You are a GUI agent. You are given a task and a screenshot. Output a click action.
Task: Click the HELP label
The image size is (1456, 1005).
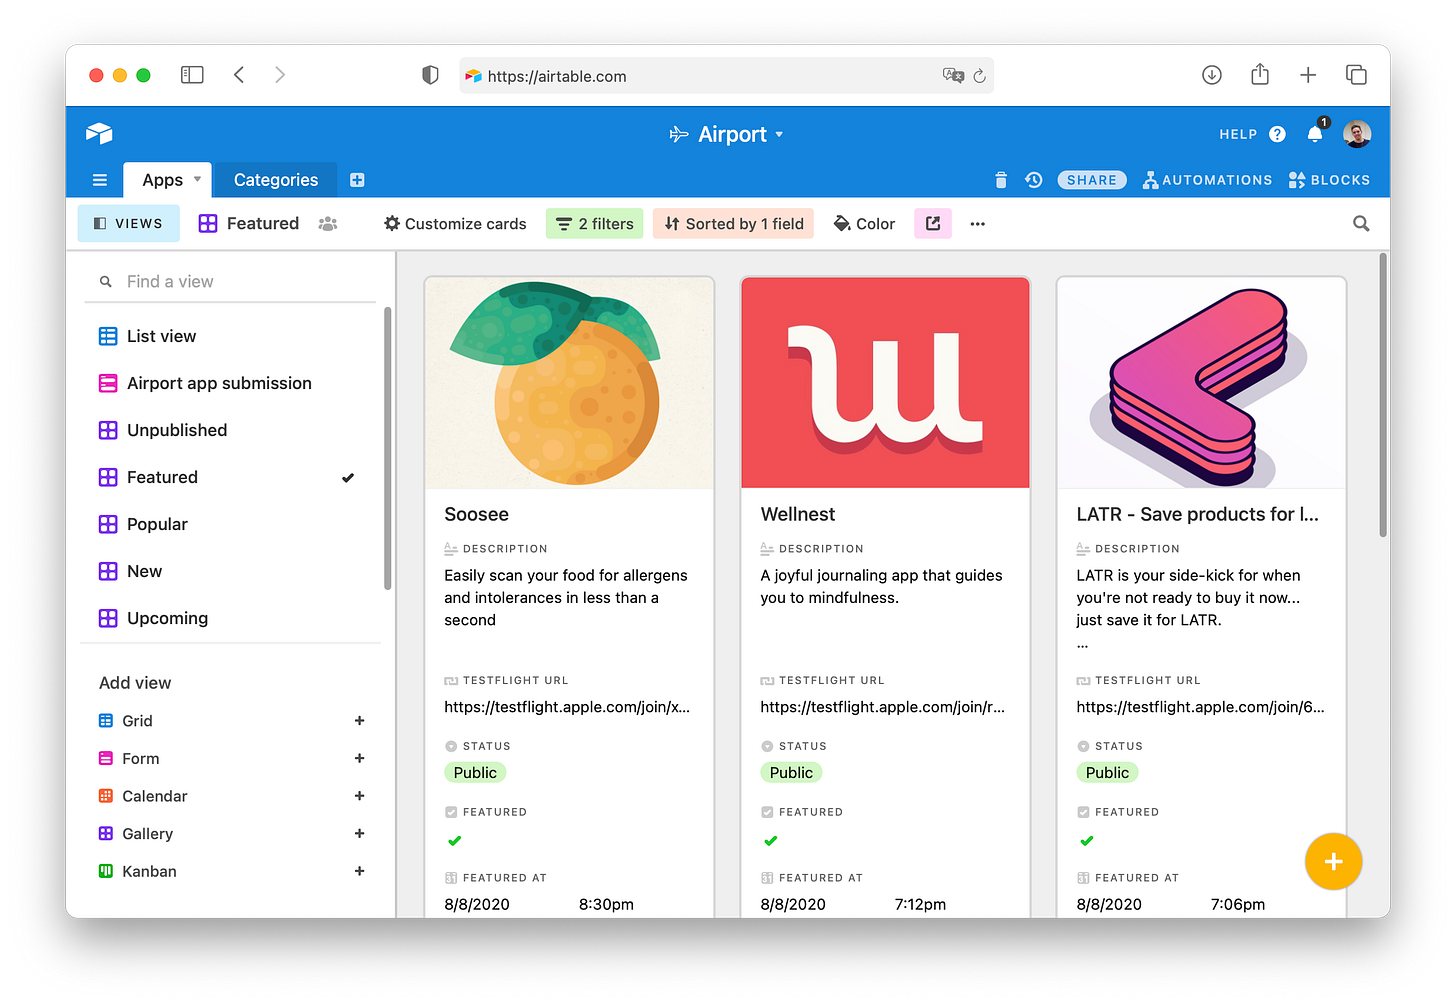[x=1238, y=134]
